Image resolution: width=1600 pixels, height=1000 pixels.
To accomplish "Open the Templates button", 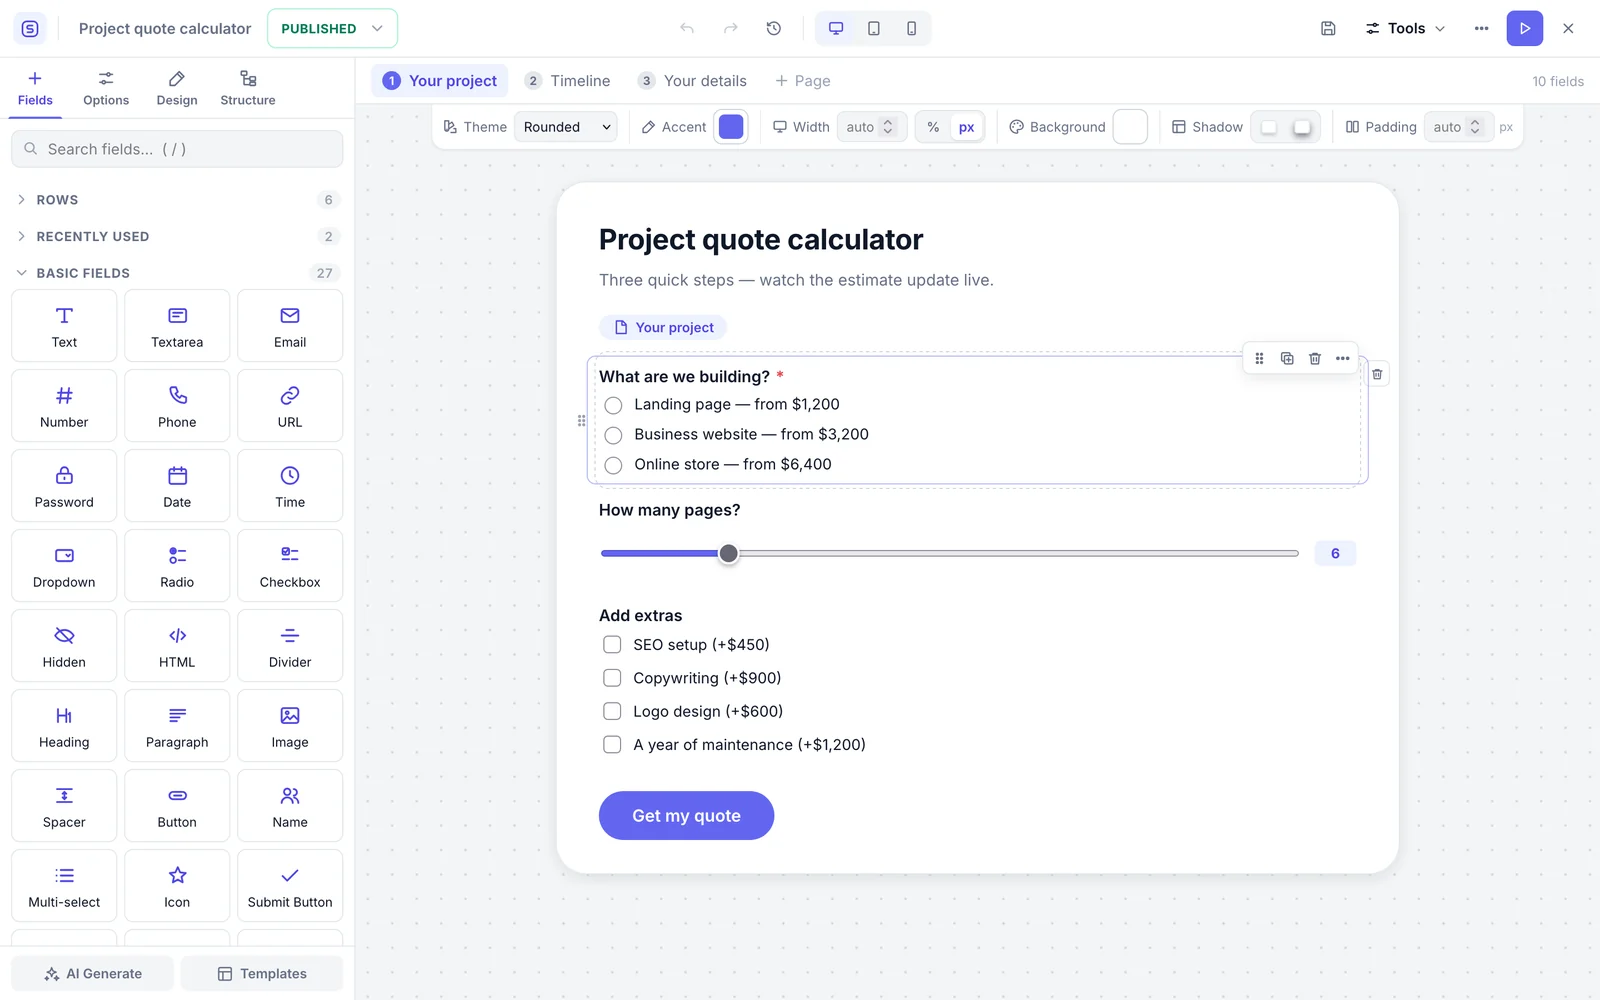I will tap(262, 974).
